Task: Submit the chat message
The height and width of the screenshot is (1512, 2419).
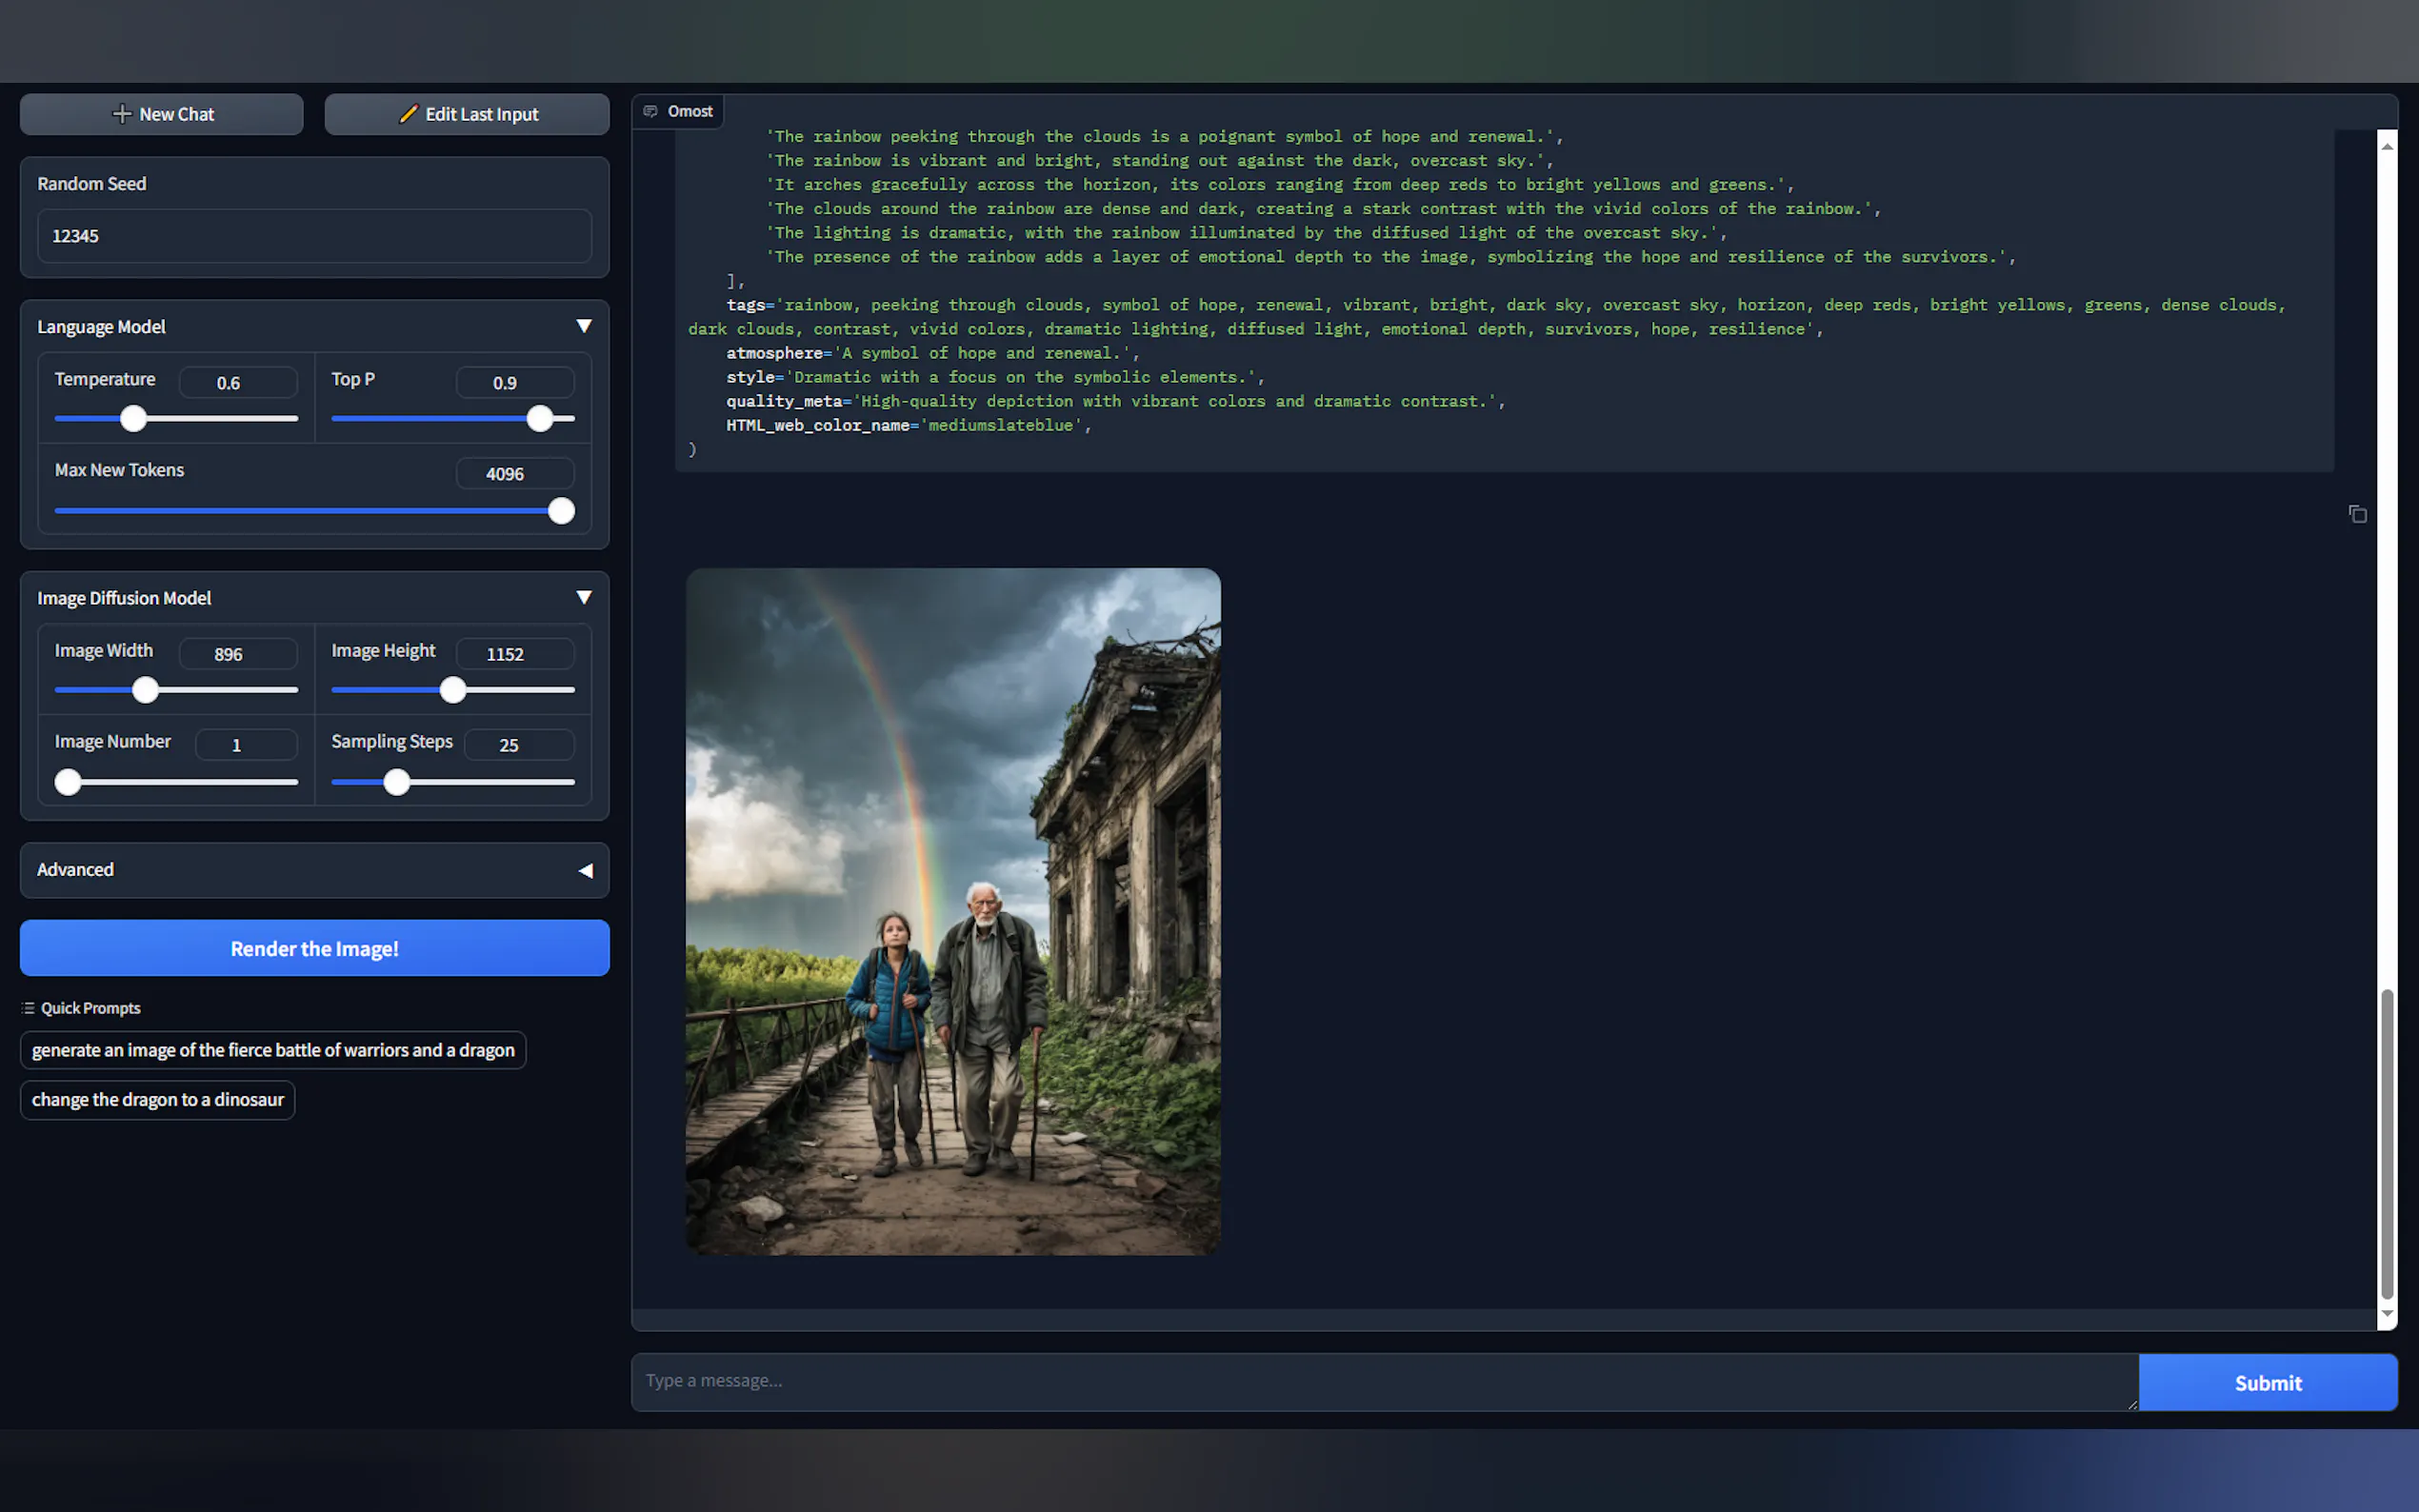Action: pyautogui.click(x=2267, y=1383)
